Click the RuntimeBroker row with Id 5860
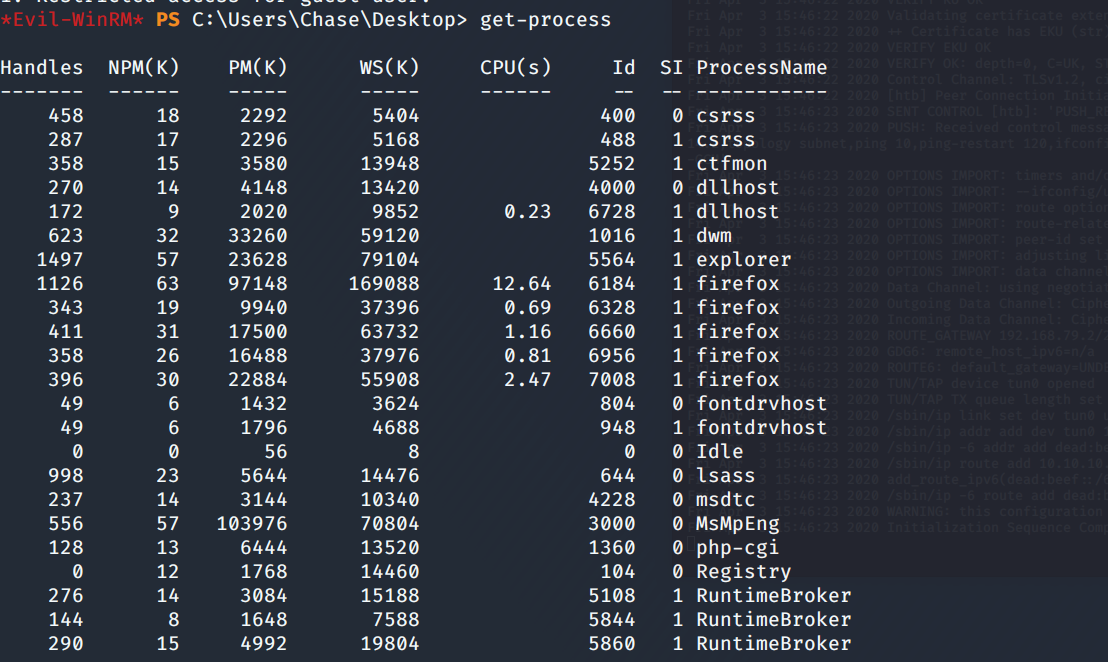This screenshot has width=1108, height=662. pos(773,644)
